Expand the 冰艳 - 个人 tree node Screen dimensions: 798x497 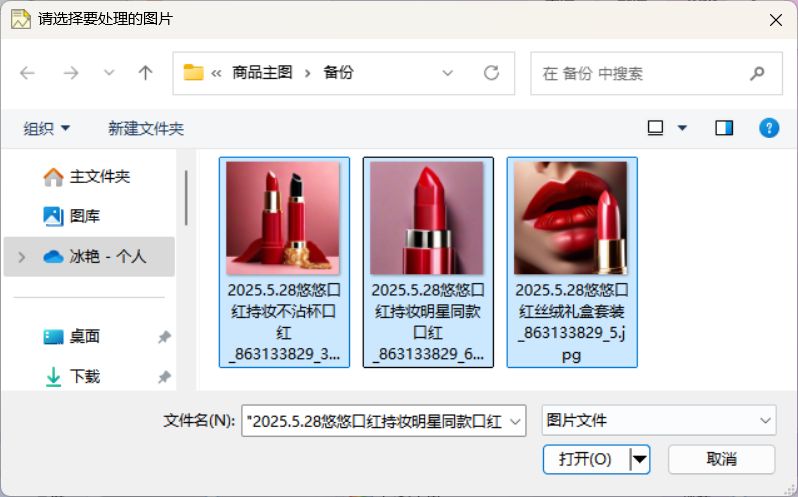coord(21,257)
